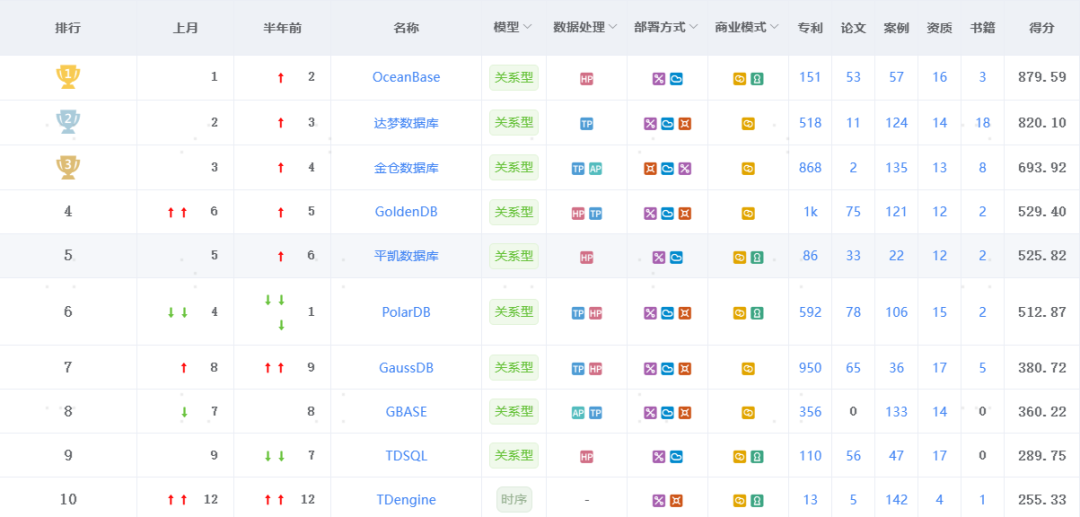Image resolution: width=1080 pixels, height=517 pixels.
Task: Click the score 255.33 for TDengine
Action: pyautogui.click(x=1041, y=500)
